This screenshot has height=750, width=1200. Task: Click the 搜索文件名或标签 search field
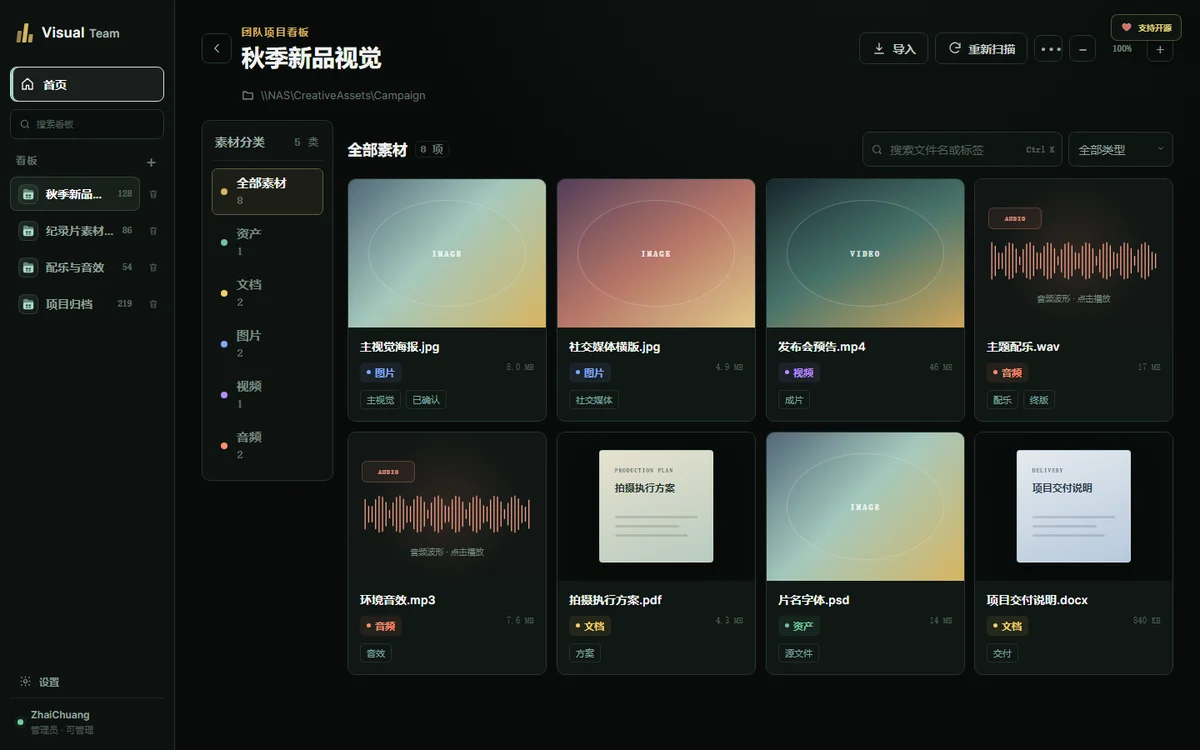point(962,149)
